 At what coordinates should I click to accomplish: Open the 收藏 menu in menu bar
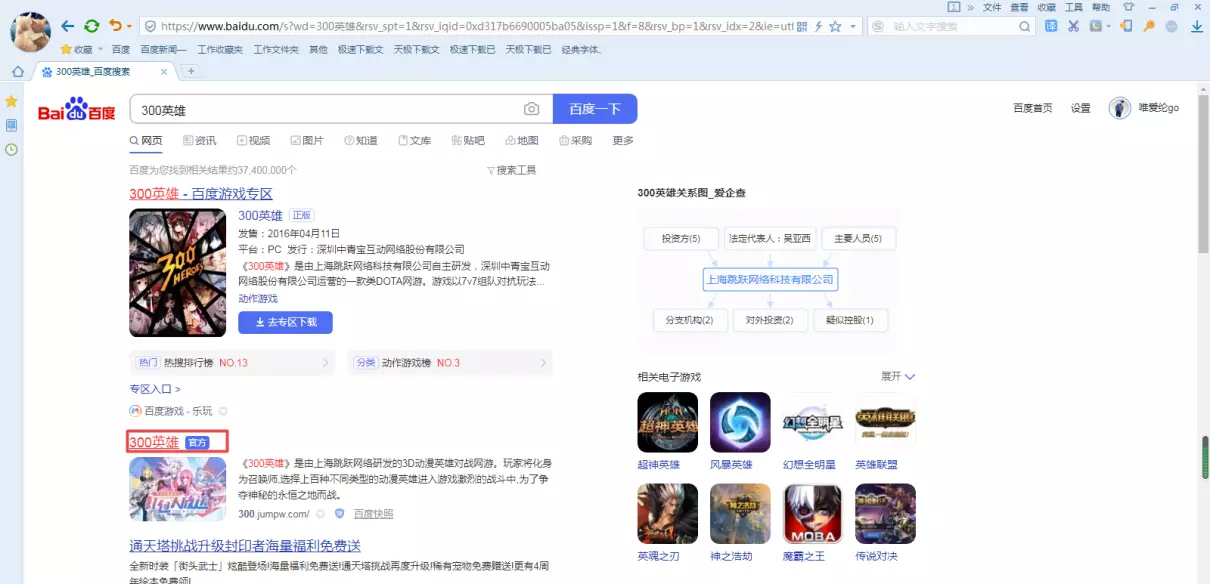click(x=1046, y=7)
